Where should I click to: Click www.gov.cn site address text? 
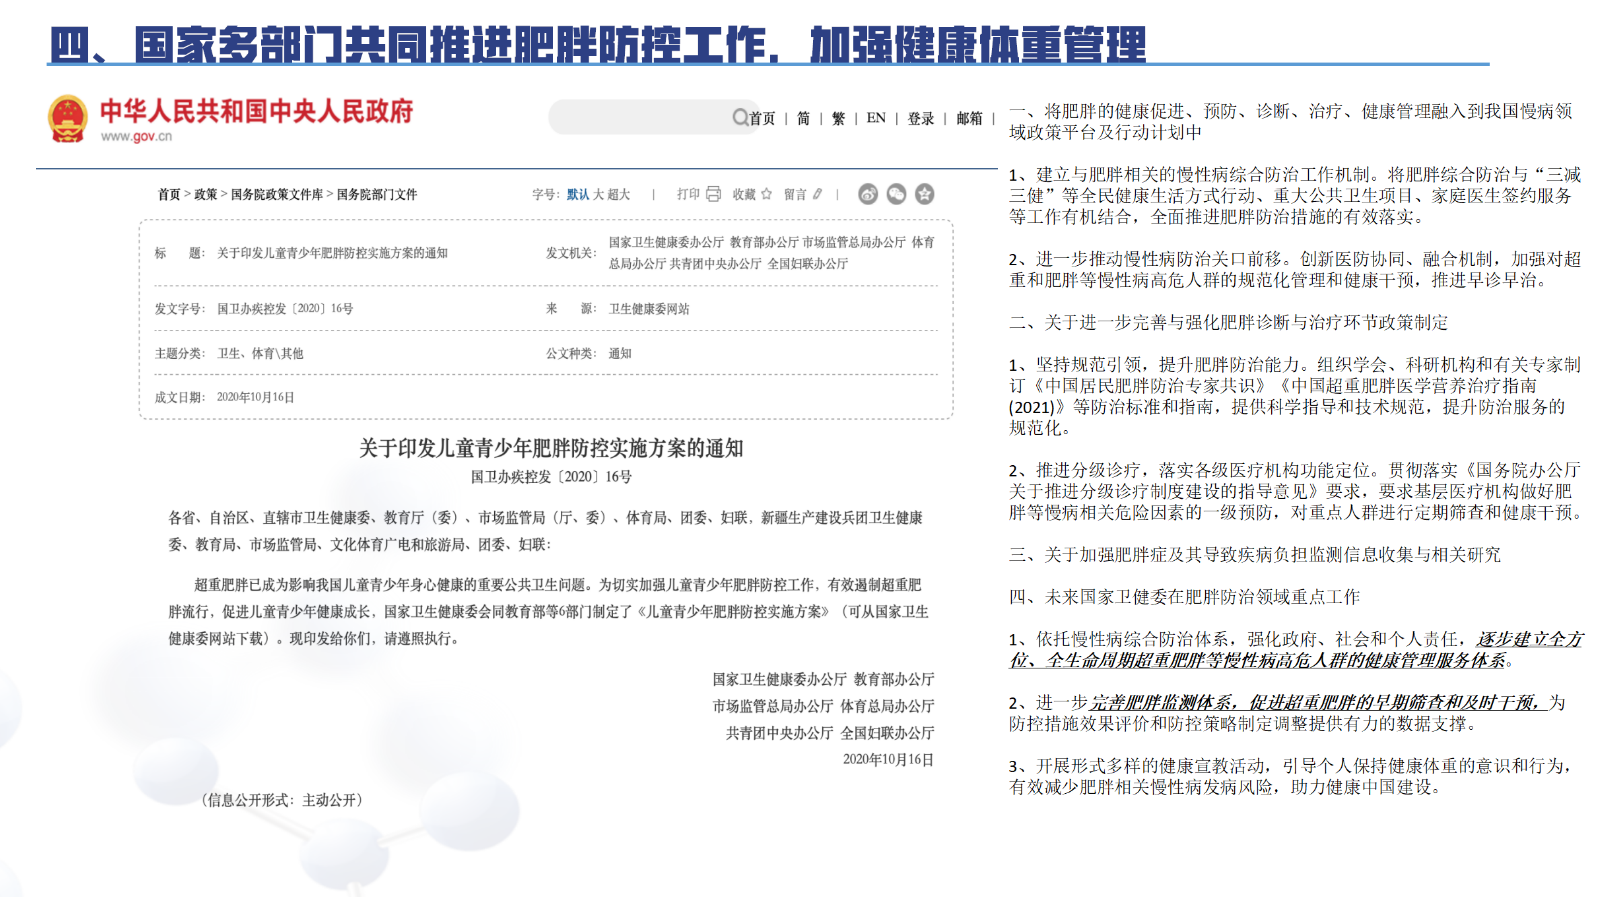point(136,137)
